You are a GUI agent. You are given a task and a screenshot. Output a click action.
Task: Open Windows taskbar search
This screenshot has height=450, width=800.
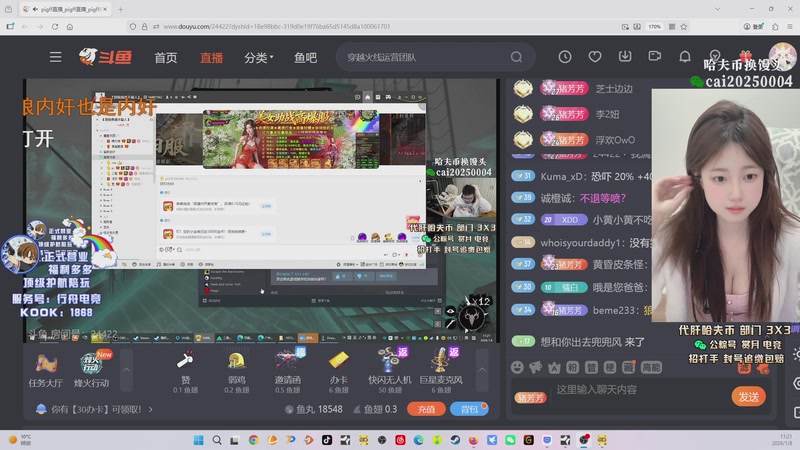point(217,440)
